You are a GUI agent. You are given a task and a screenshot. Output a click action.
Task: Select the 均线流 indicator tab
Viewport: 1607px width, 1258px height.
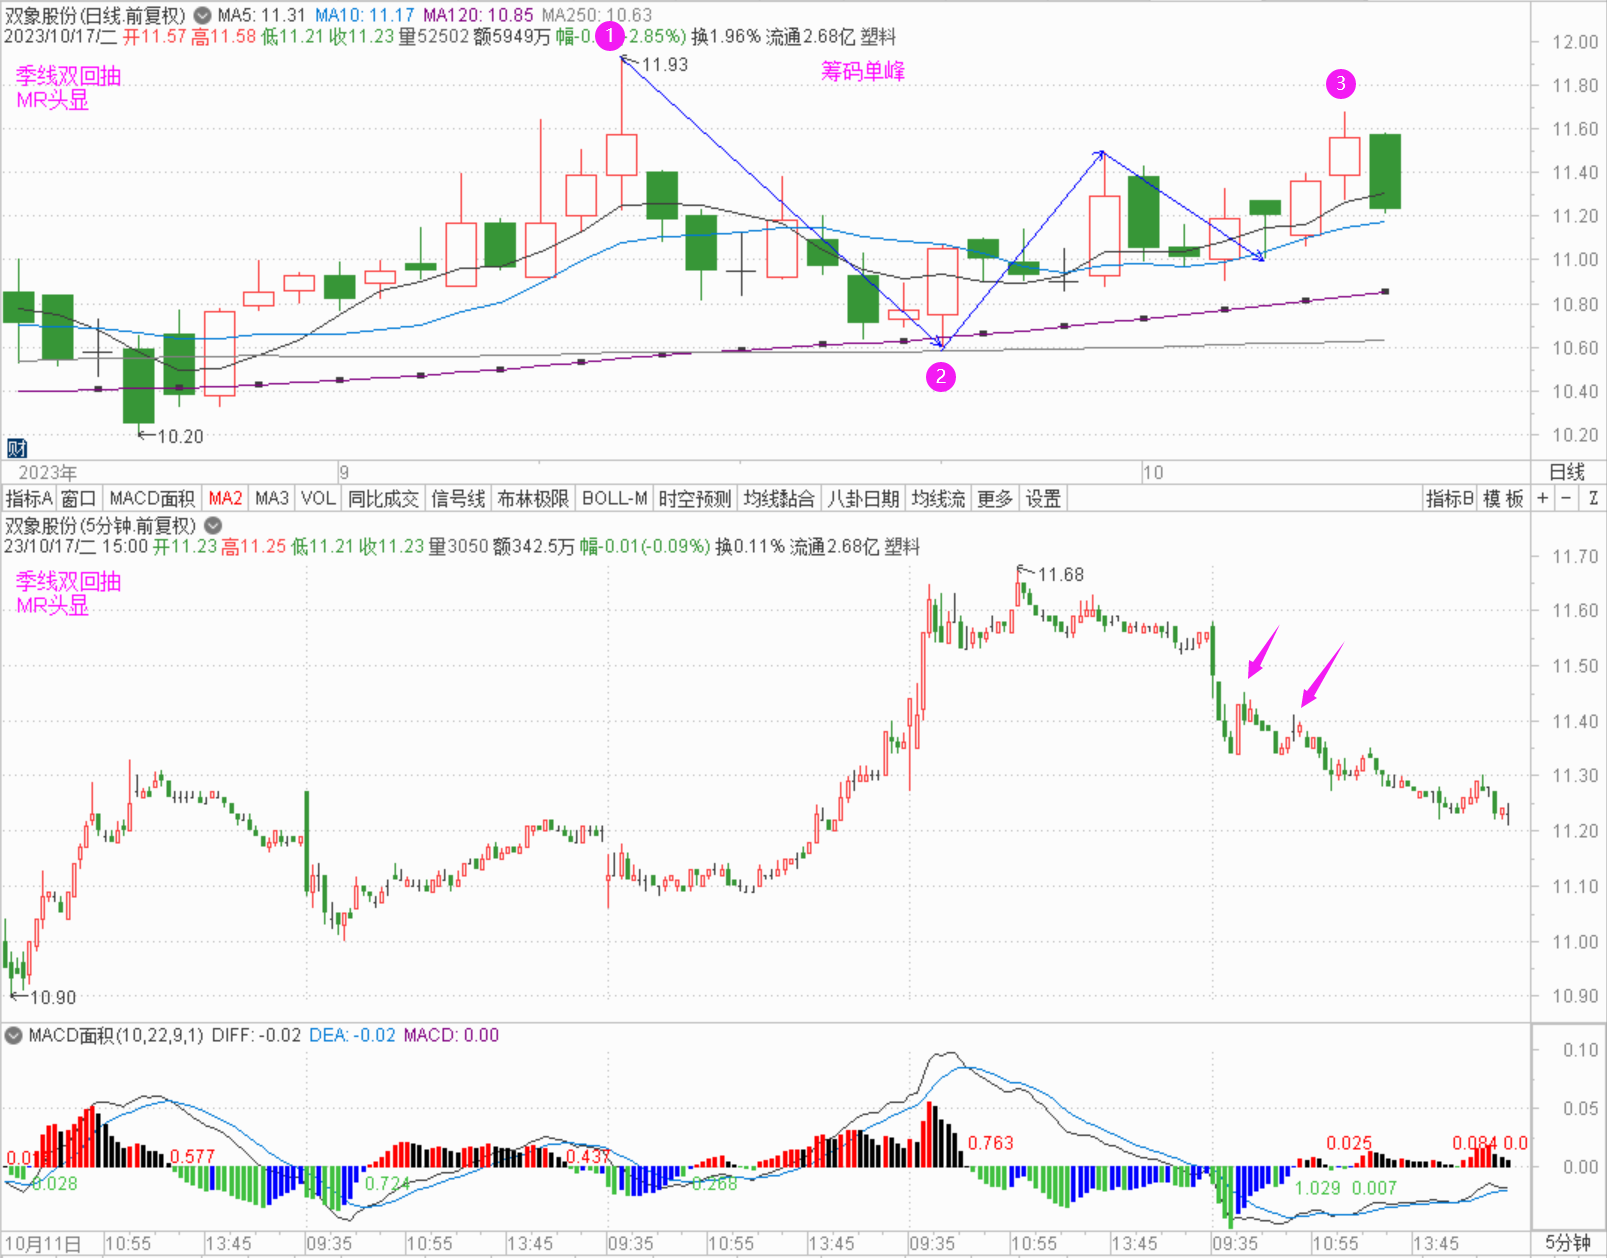(x=938, y=498)
